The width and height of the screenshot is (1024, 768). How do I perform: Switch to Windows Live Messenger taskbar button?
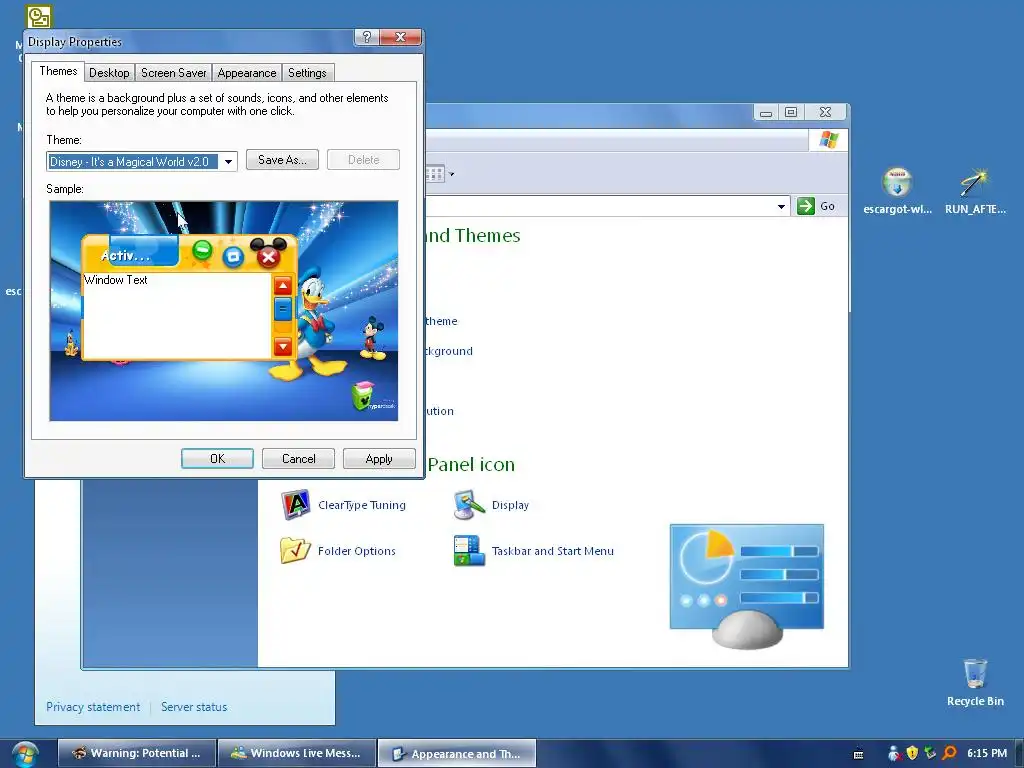pyautogui.click(x=296, y=753)
